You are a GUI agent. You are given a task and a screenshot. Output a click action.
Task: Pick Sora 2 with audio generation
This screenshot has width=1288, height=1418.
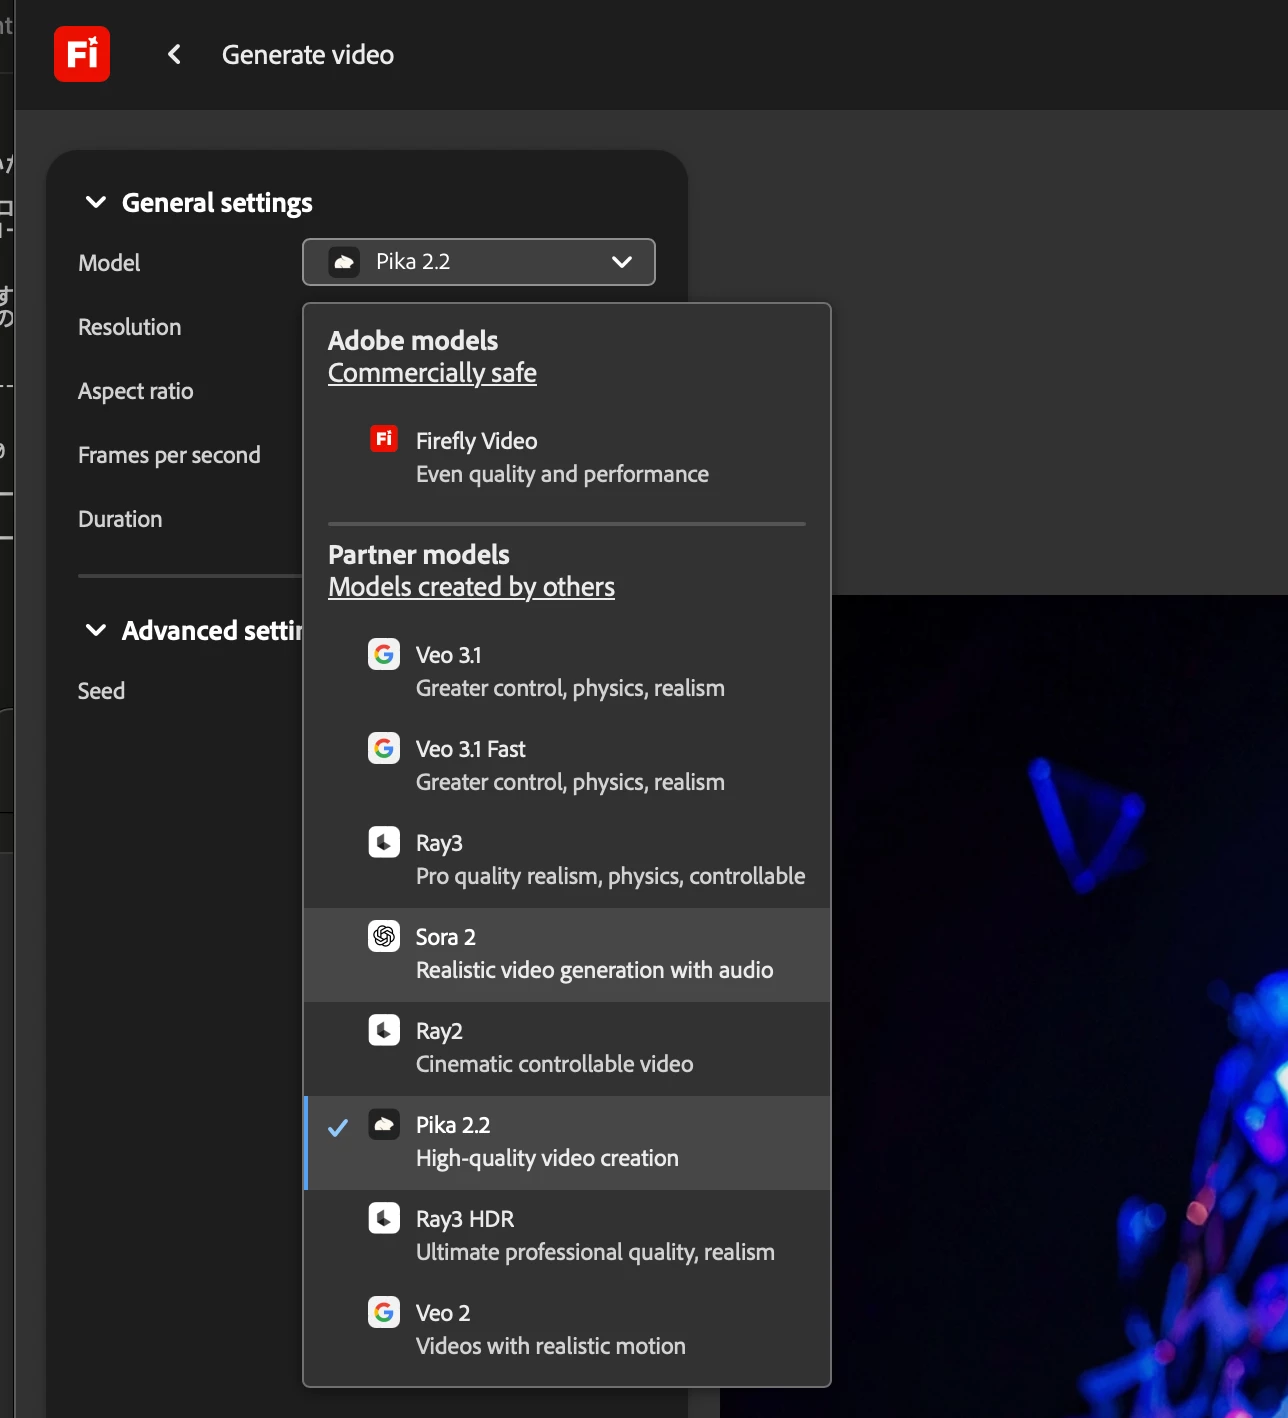[x=567, y=955]
